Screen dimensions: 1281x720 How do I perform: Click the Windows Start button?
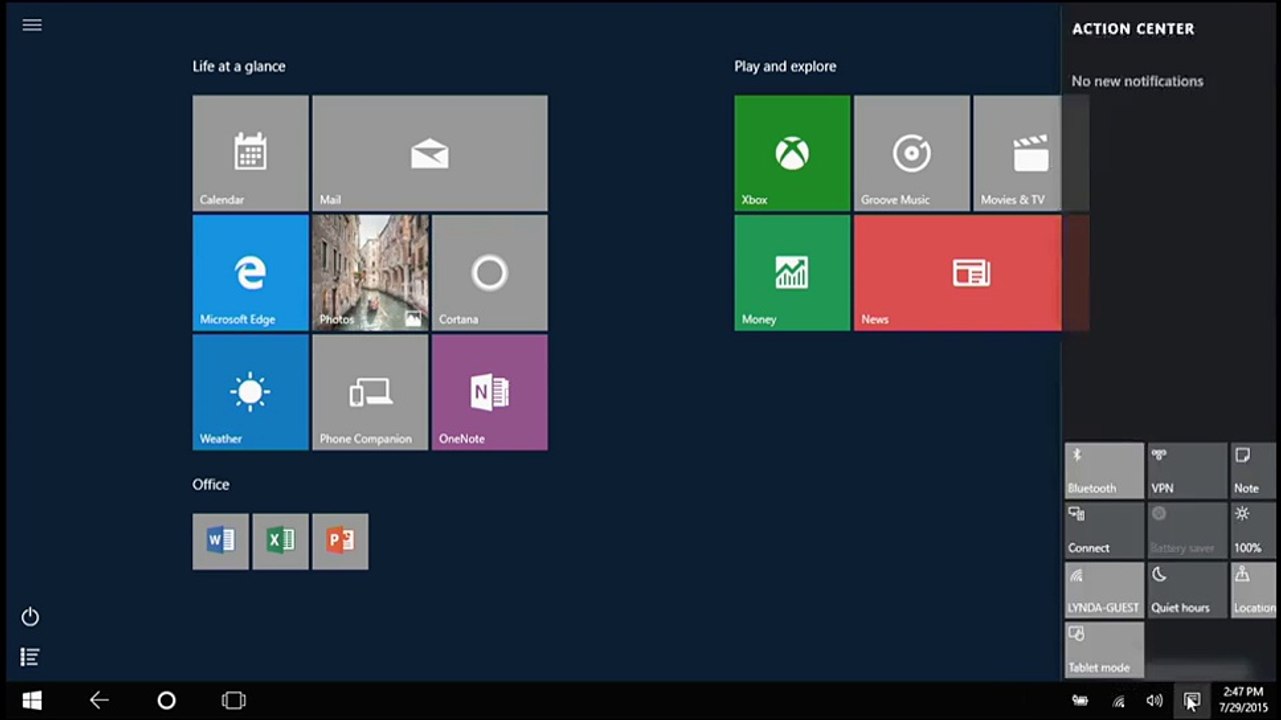tap(32, 701)
